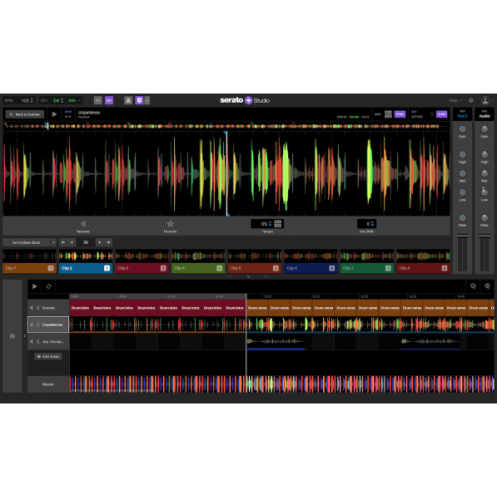Click zoom in magnifier on timeline
The height and width of the screenshot is (497, 497).
pos(487,286)
